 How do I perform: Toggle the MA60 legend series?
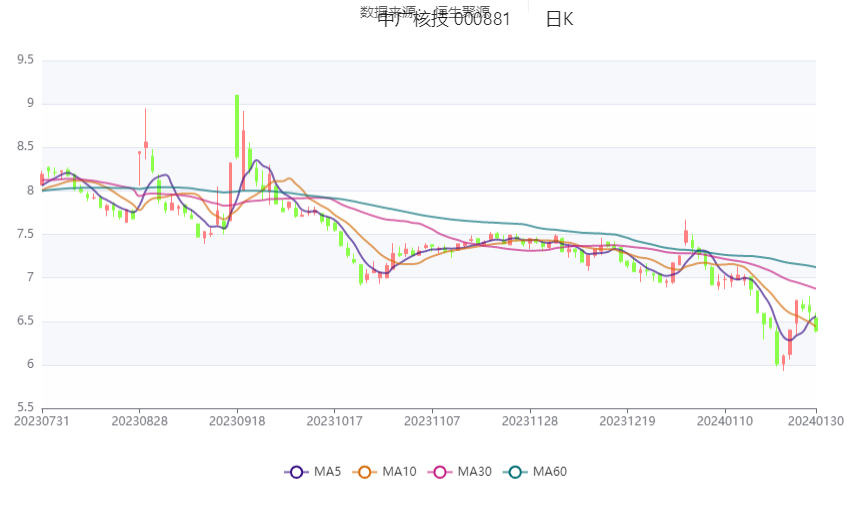point(535,472)
